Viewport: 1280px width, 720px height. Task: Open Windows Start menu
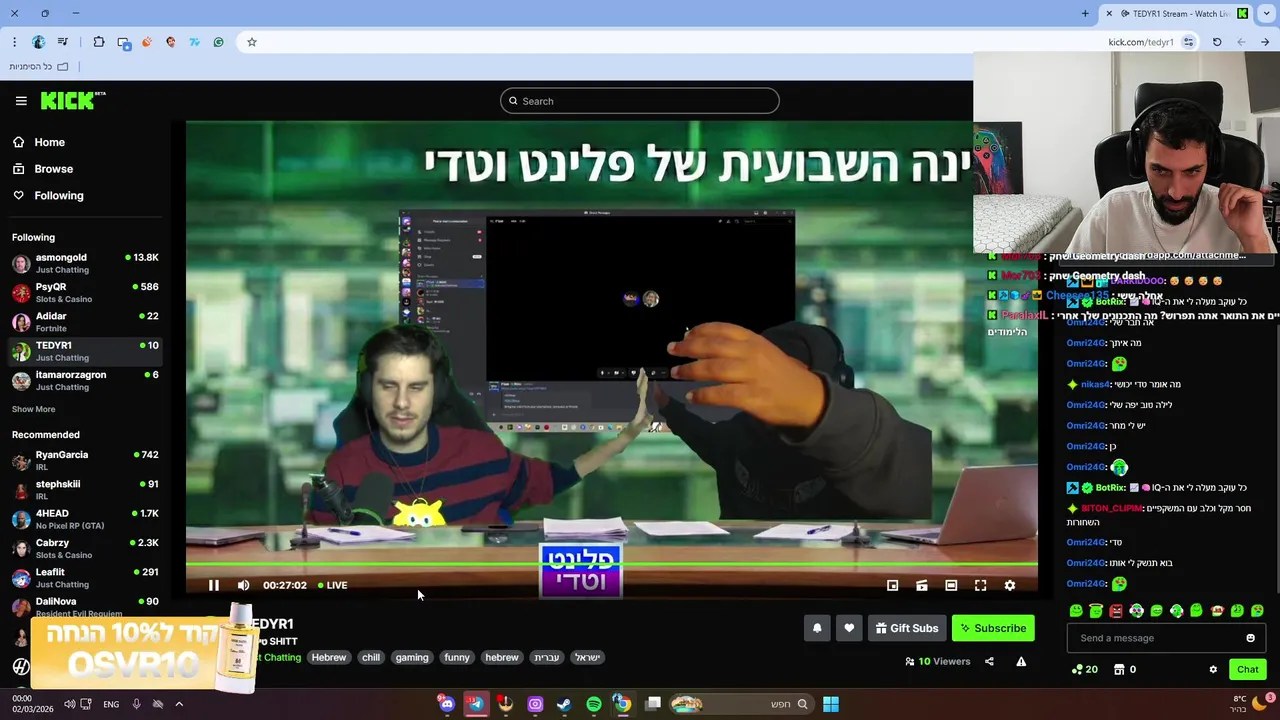point(830,704)
